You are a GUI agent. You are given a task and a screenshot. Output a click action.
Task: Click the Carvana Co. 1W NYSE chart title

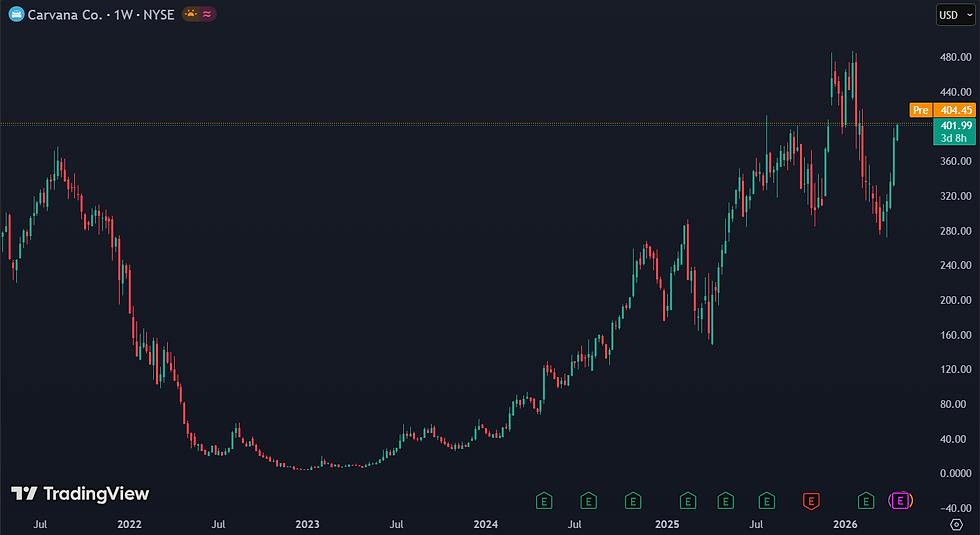click(x=101, y=14)
